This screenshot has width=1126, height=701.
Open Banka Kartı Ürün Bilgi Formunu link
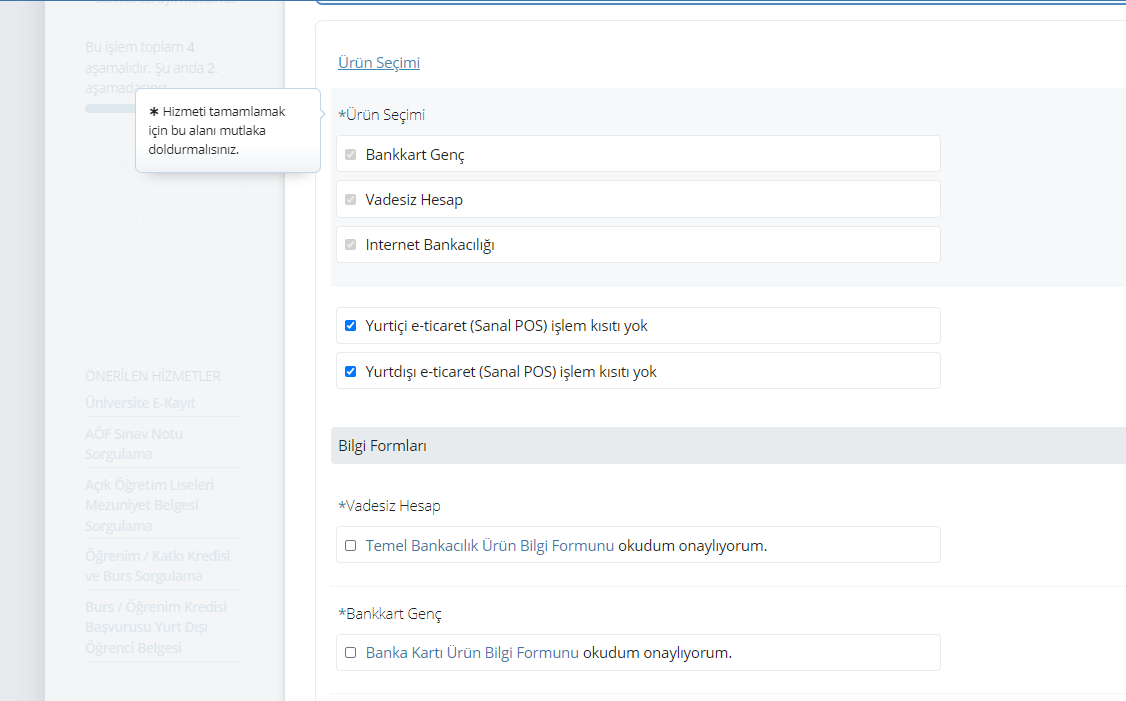tap(472, 653)
